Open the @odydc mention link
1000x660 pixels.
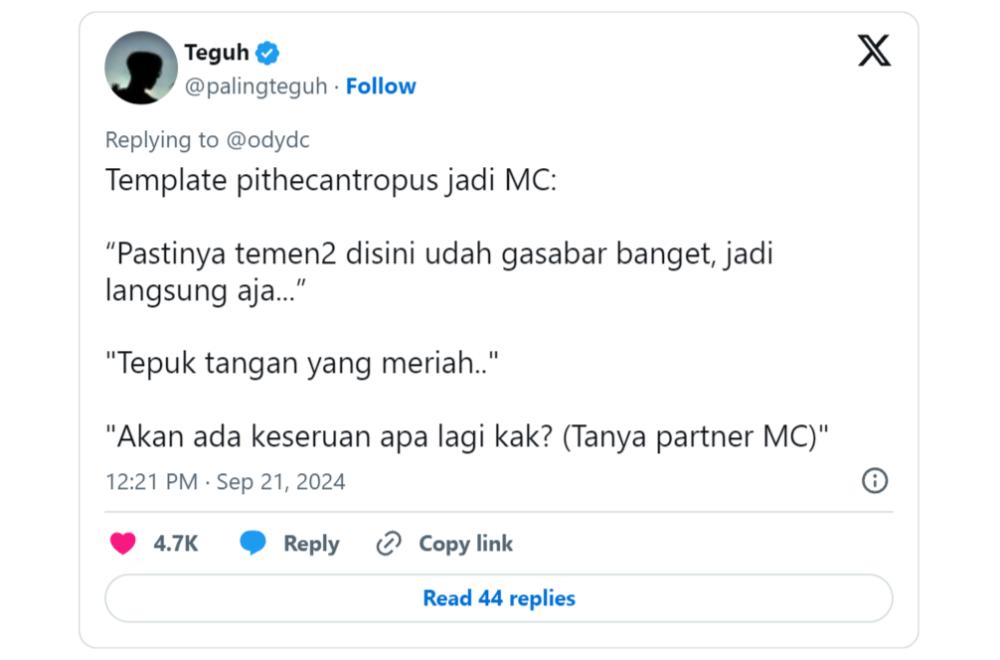[x=268, y=140]
